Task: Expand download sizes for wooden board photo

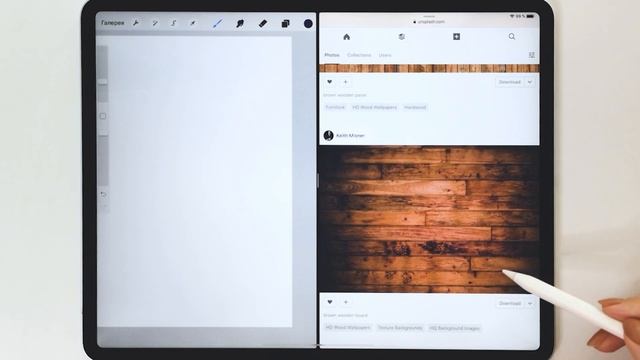Action: 530,303
